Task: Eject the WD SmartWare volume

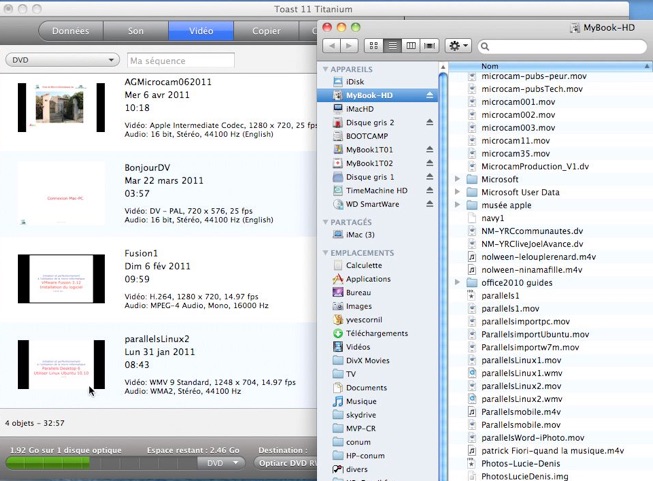Action: (x=429, y=204)
